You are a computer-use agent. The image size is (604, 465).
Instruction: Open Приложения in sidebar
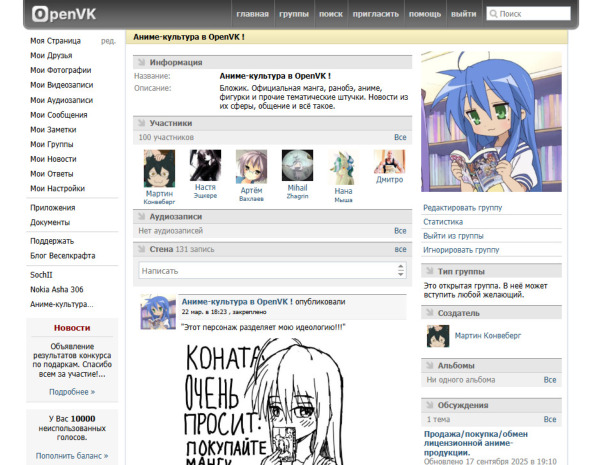point(53,208)
